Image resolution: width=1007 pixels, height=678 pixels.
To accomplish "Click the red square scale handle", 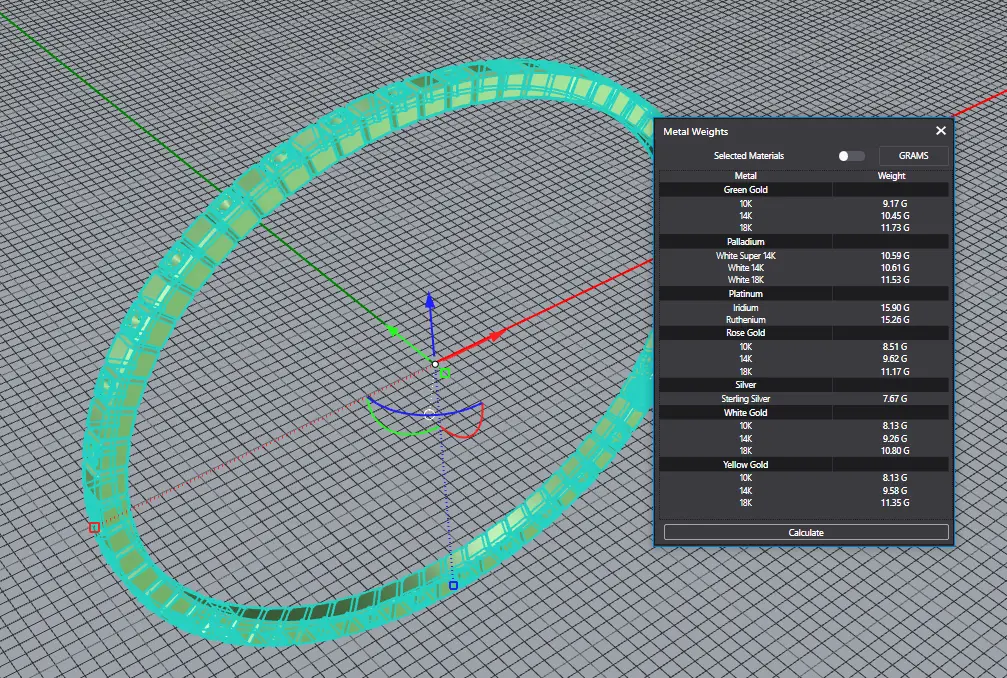I will point(94,527).
